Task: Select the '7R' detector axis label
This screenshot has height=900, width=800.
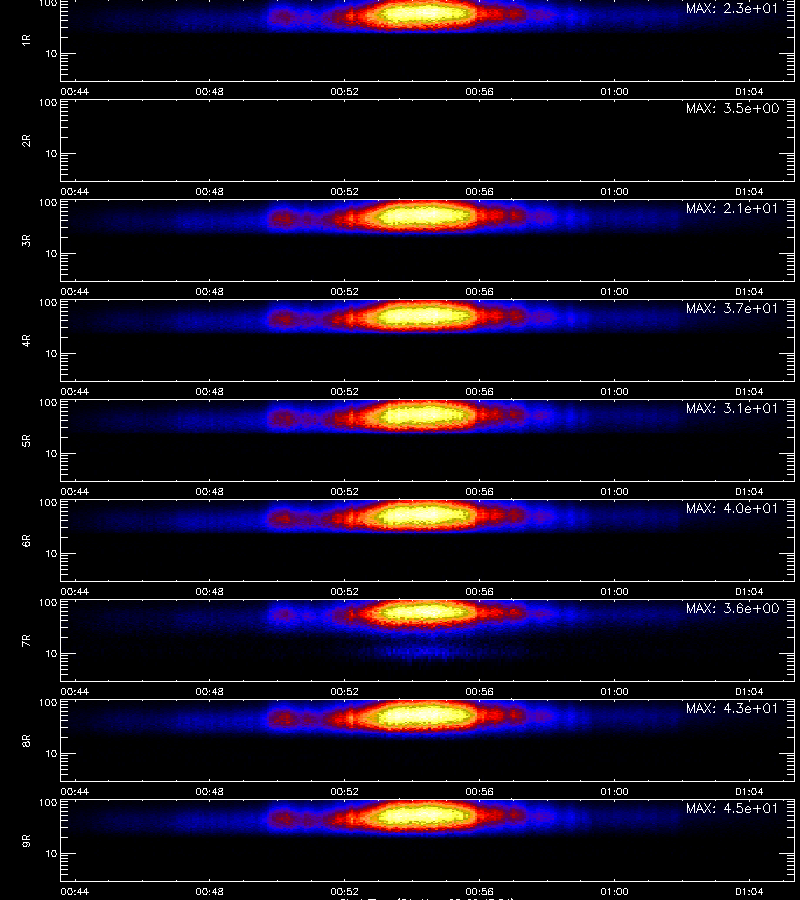Action: (x=26, y=641)
